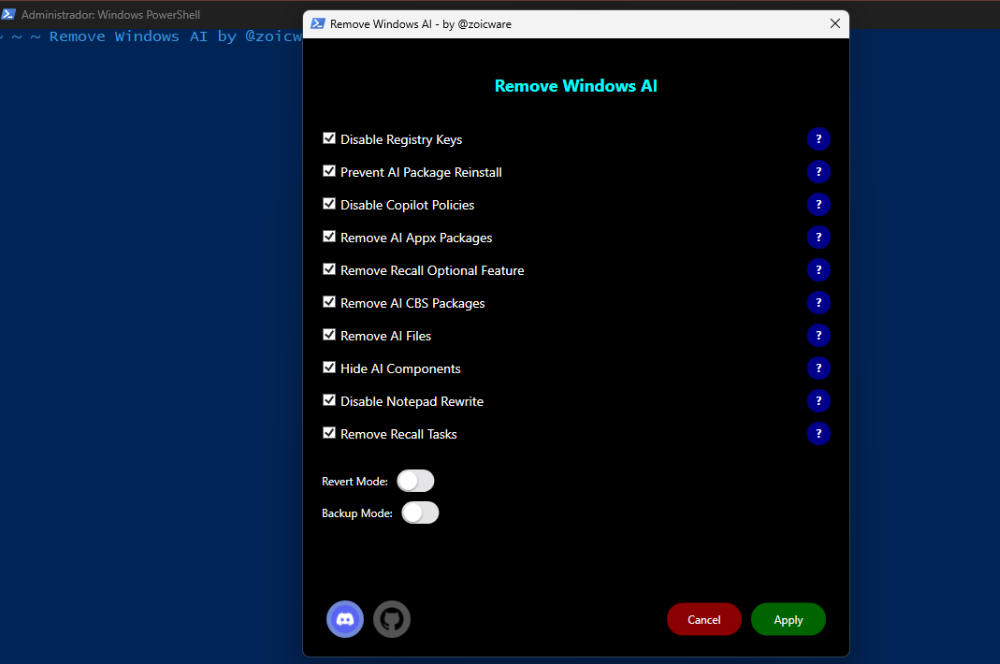Uncheck Remove AI Appx Packages
The height and width of the screenshot is (664, 1000).
(x=329, y=237)
